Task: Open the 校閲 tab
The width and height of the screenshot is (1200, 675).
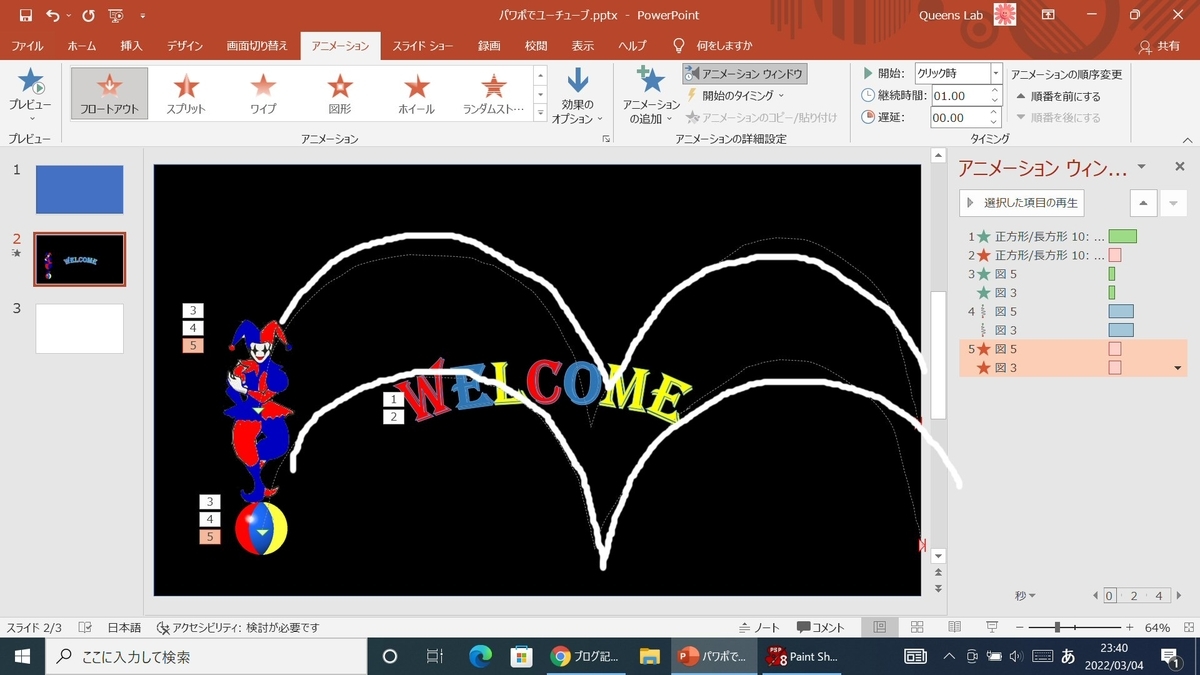Action: (536, 46)
